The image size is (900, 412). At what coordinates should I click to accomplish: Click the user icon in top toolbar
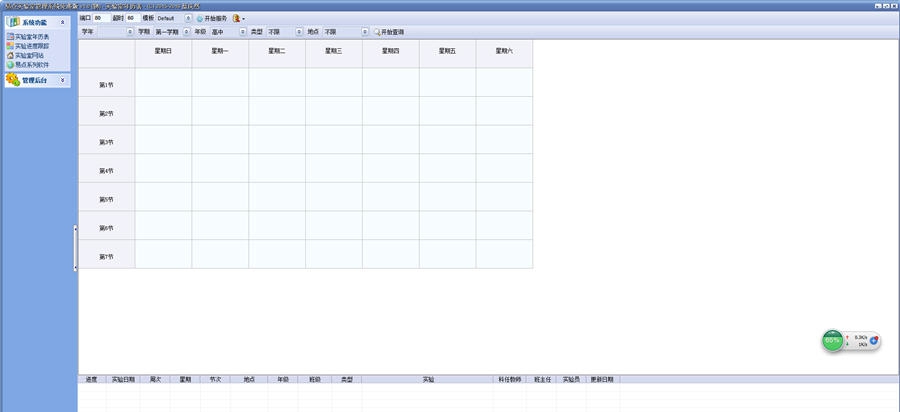[237, 18]
